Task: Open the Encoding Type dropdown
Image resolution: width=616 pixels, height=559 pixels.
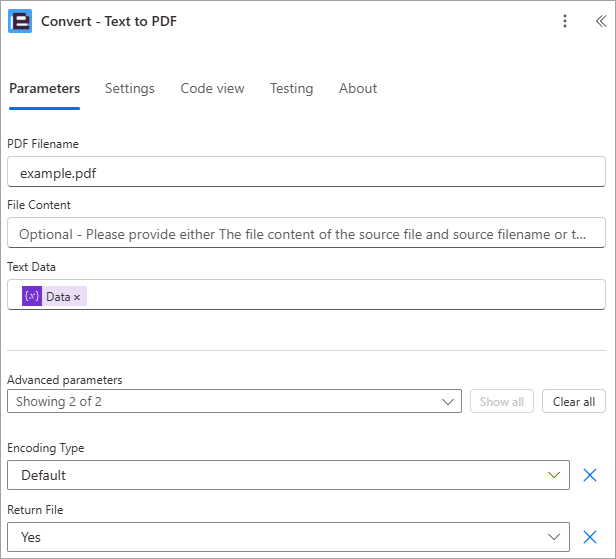Action: [288, 475]
